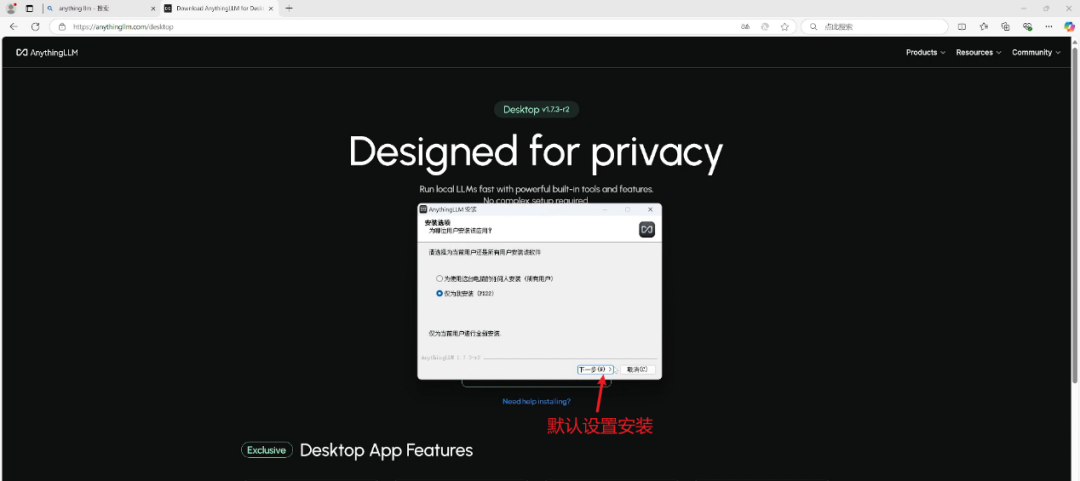Viewport: 1080px width, 481px height.
Task: Open the tab actions menu icon
Action: [30, 8]
